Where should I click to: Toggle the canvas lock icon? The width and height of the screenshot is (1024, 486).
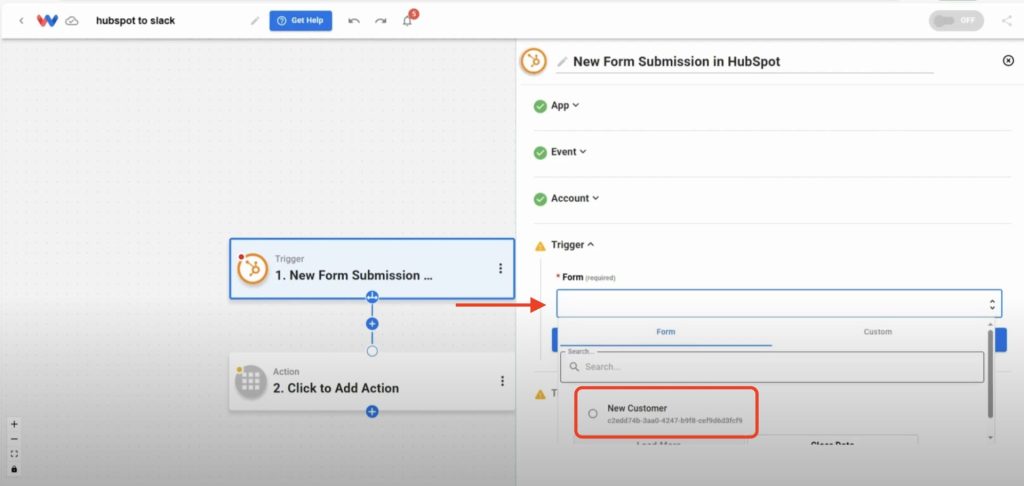click(14, 469)
